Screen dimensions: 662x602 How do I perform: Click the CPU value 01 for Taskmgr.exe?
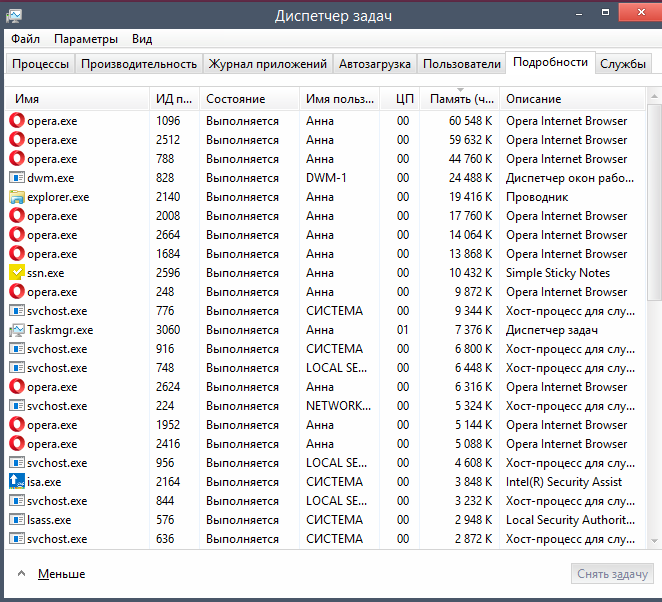[x=403, y=330]
